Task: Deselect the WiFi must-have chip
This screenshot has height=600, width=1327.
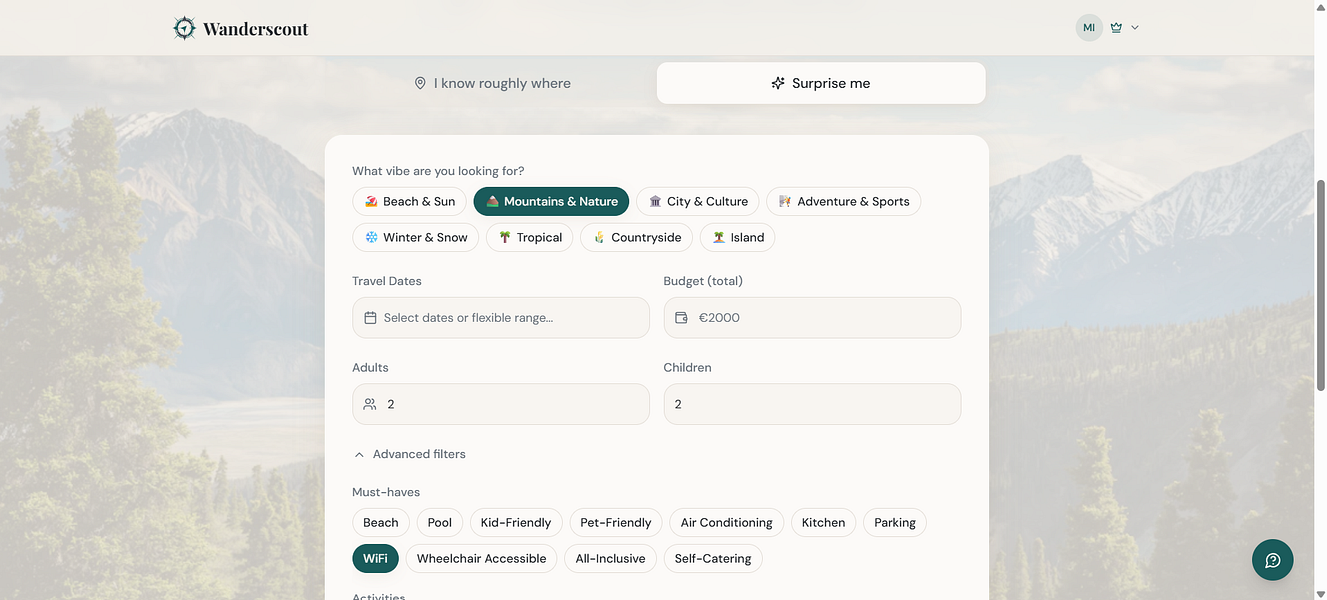Action: pos(375,558)
